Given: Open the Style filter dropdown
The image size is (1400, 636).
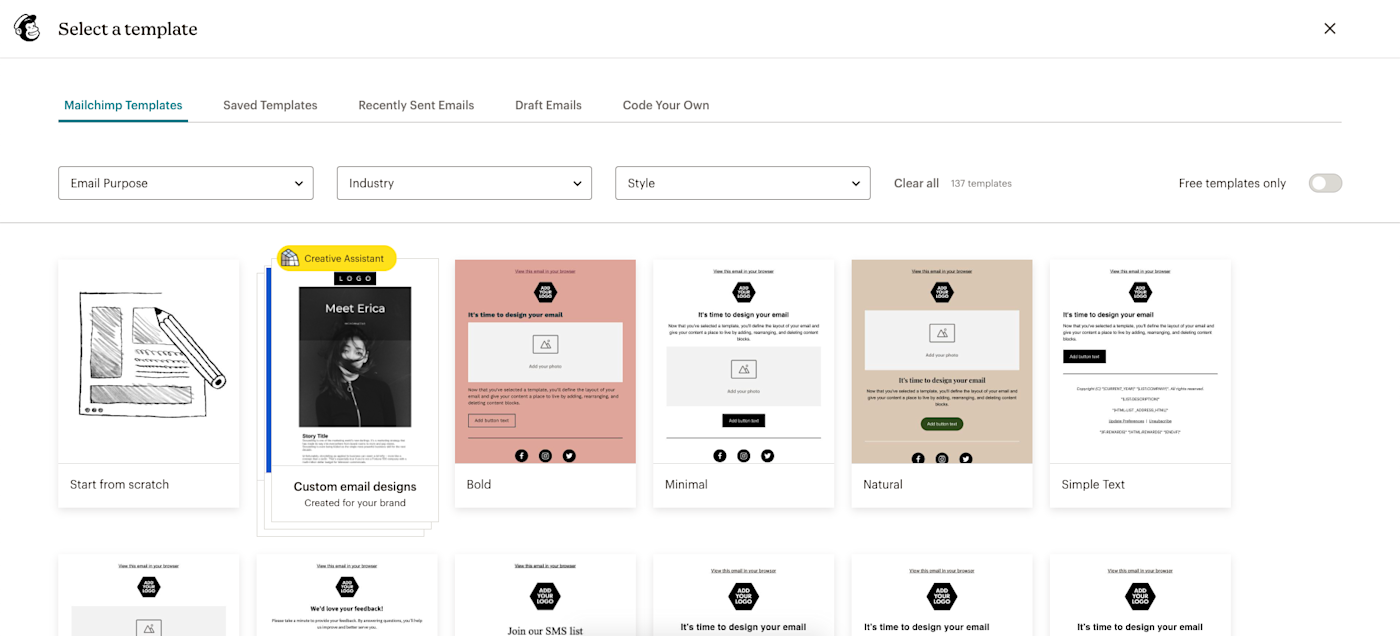Looking at the screenshot, I should pos(743,183).
